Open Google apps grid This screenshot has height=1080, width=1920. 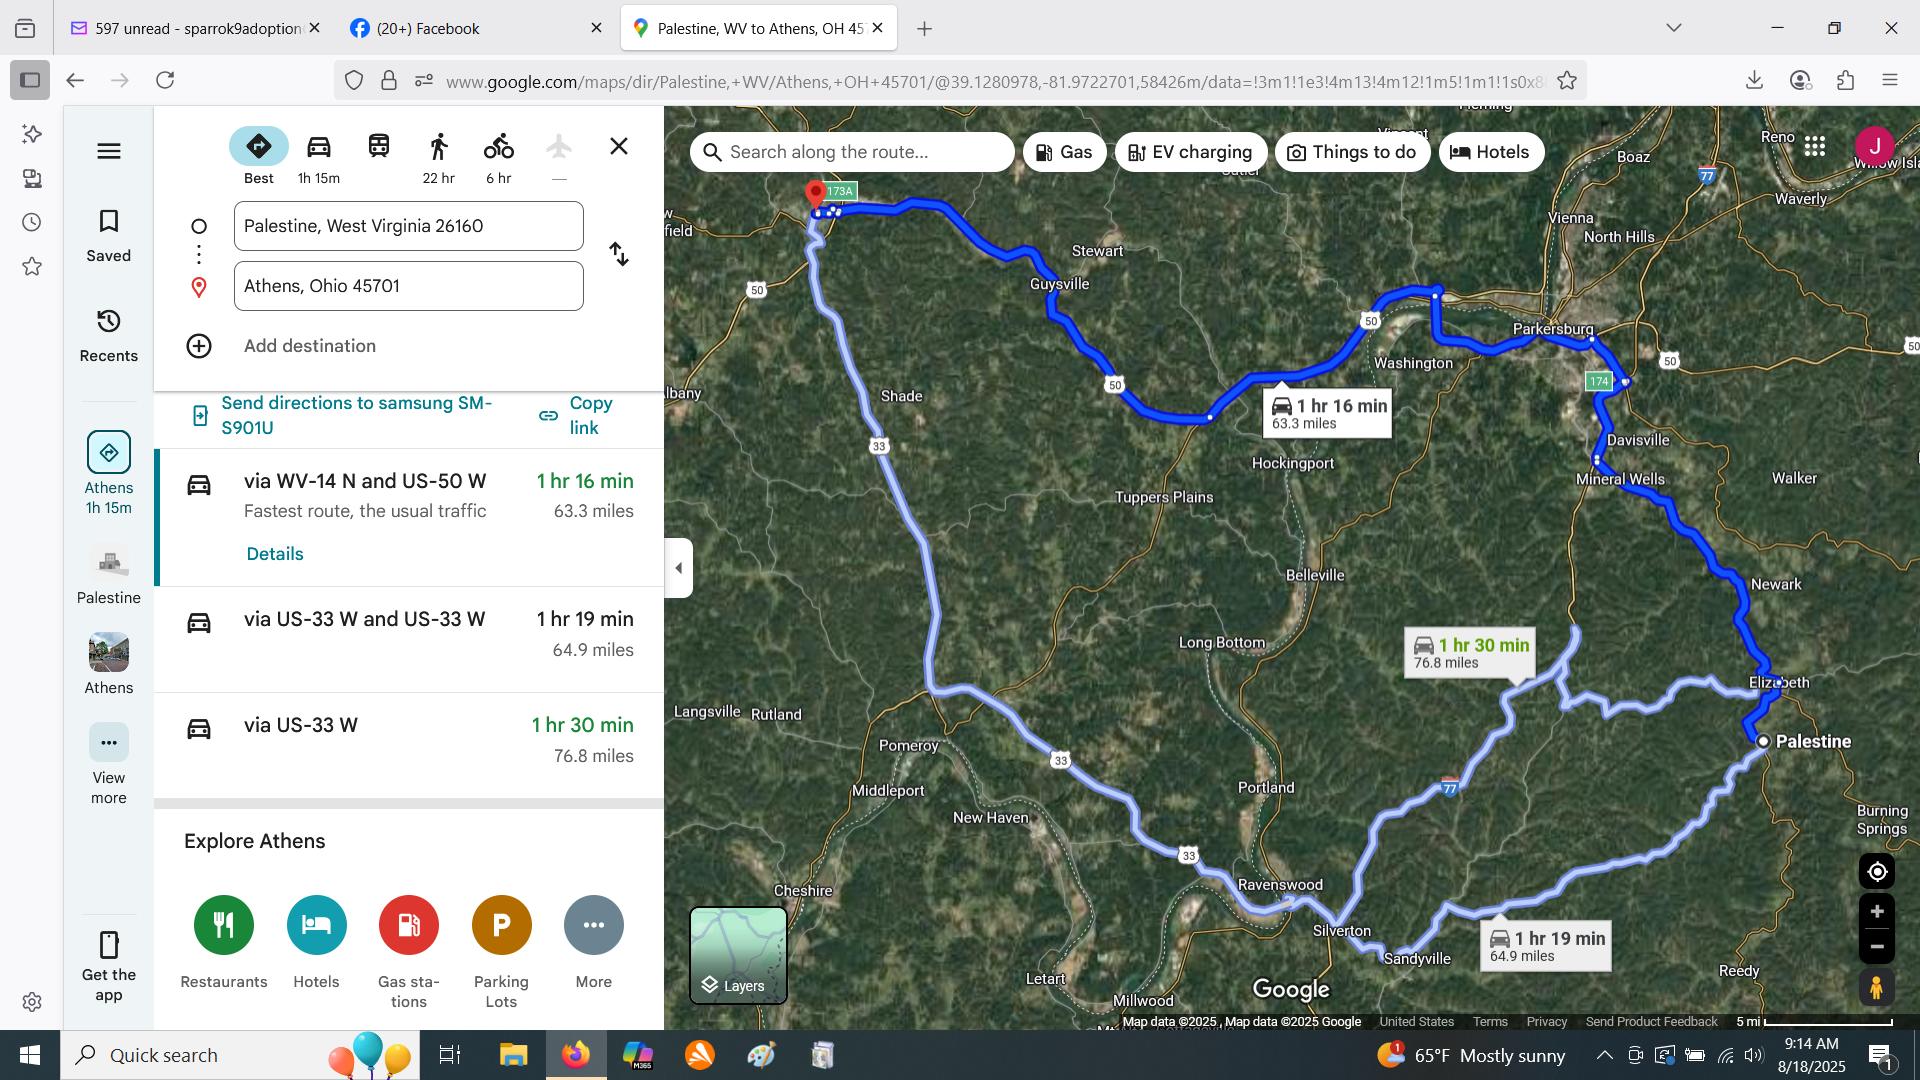1815,147
